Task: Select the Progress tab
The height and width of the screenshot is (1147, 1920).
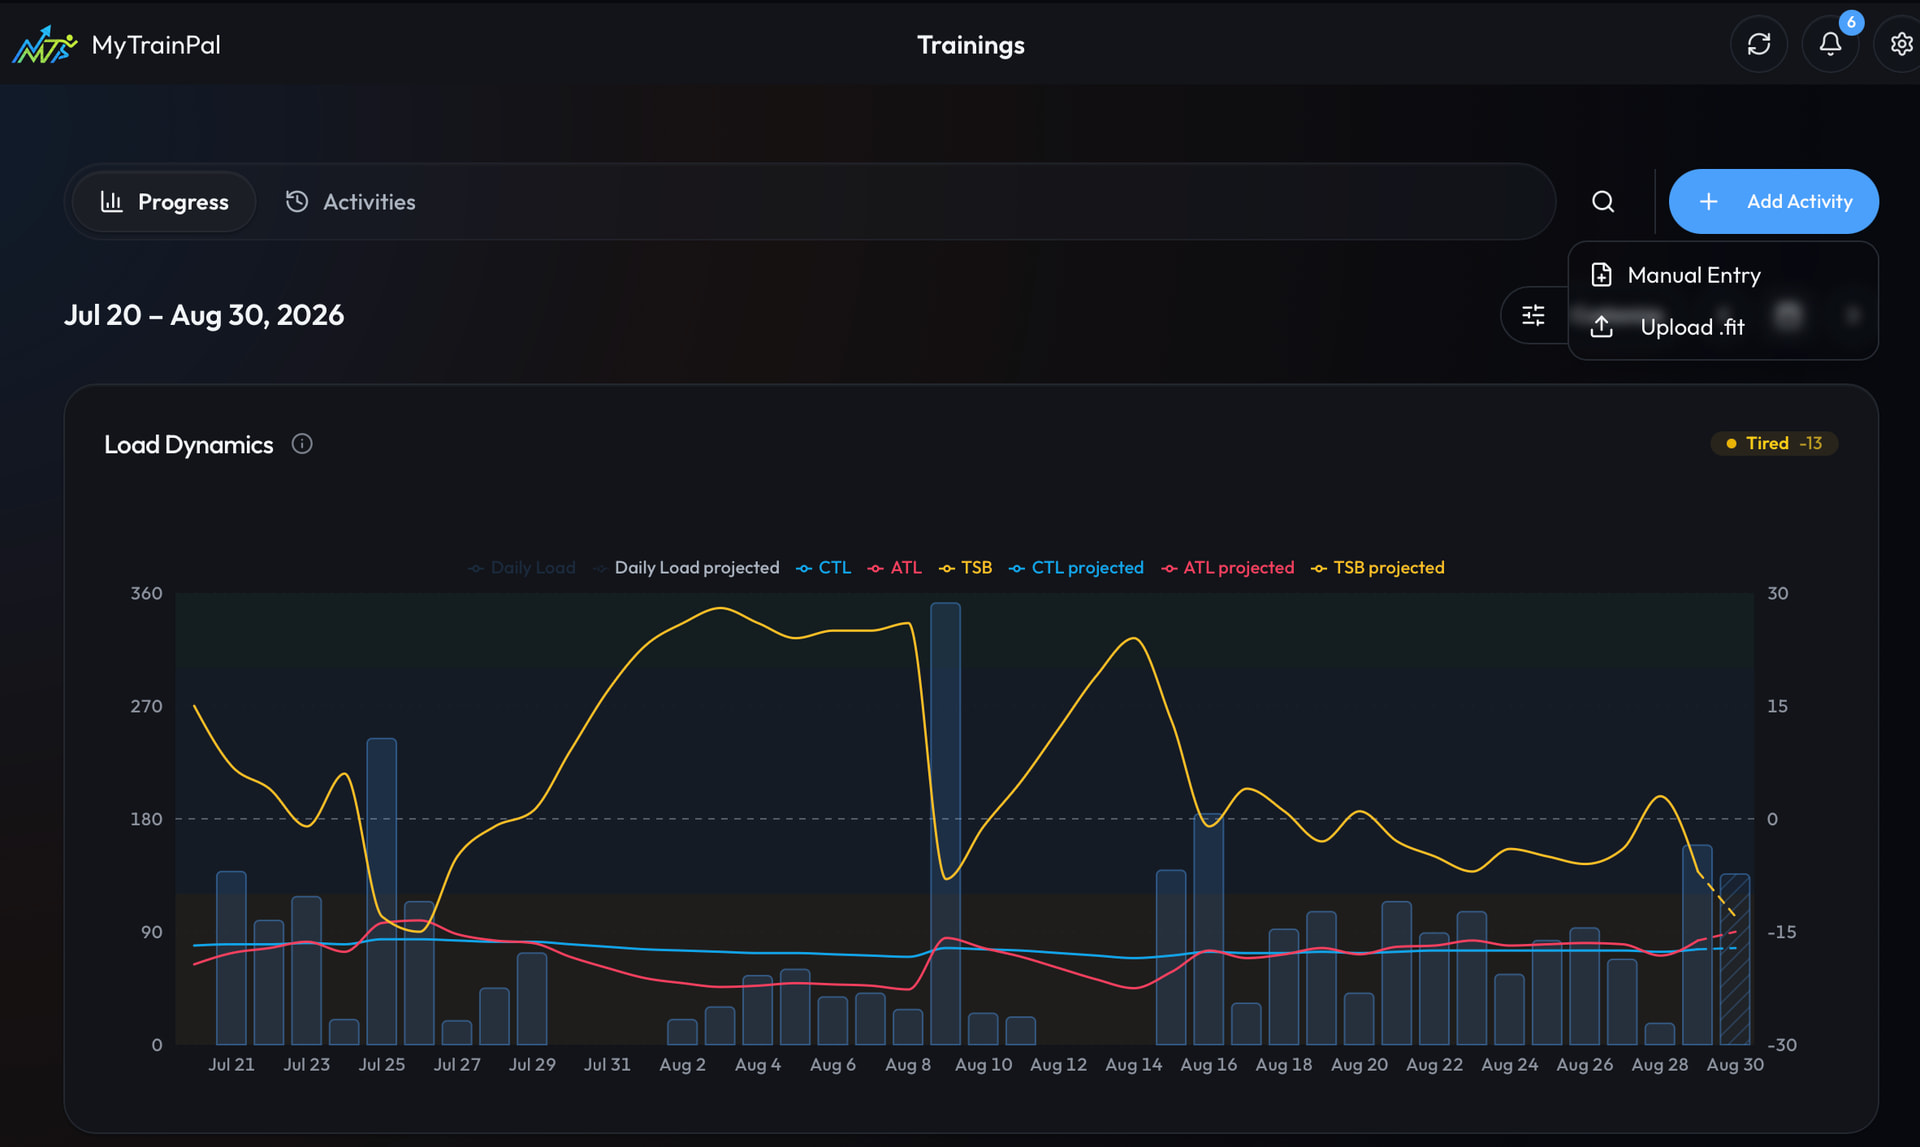Action: click(x=165, y=202)
